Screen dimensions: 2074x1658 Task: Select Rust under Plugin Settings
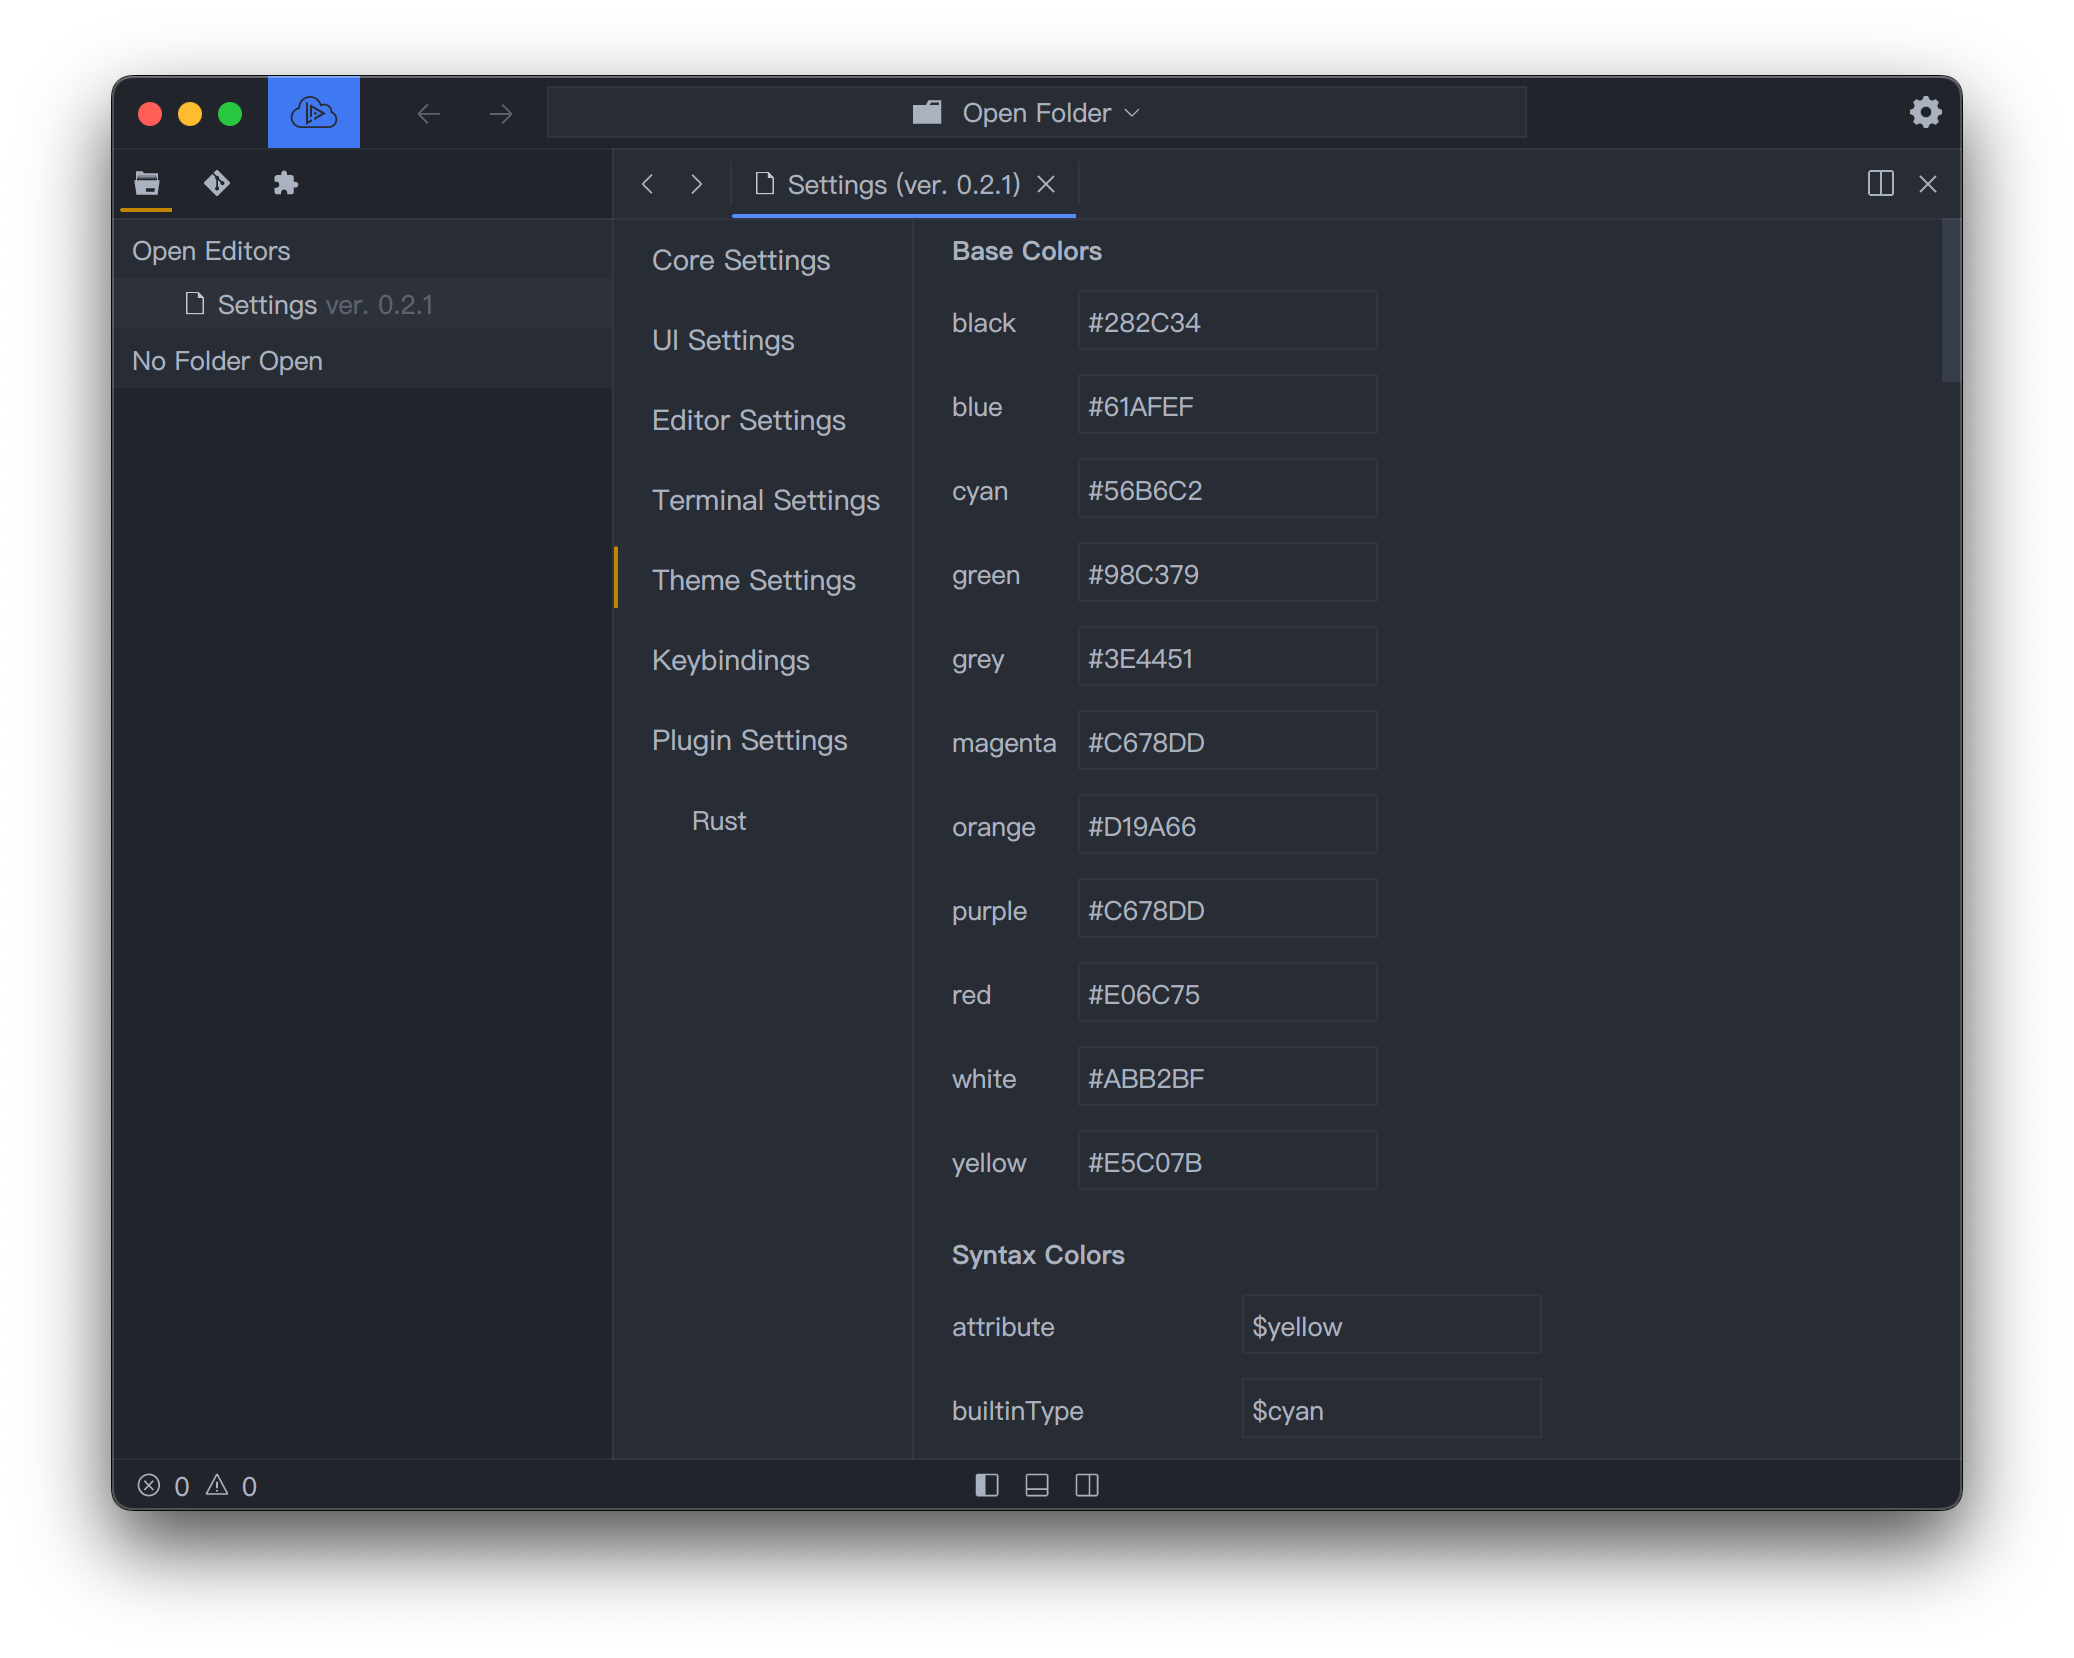[x=719, y=821]
